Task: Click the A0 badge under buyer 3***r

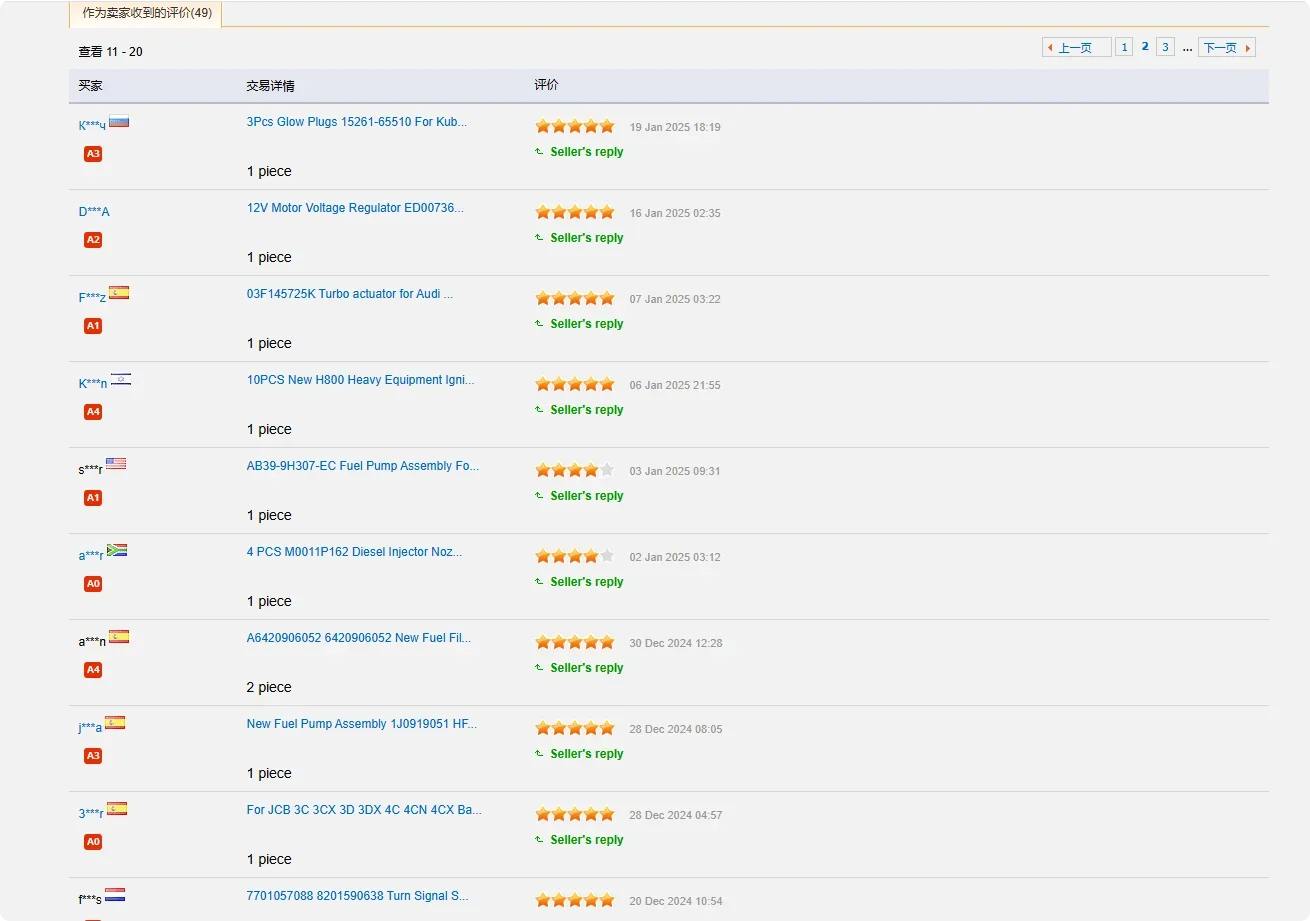Action: tap(93, 842)
